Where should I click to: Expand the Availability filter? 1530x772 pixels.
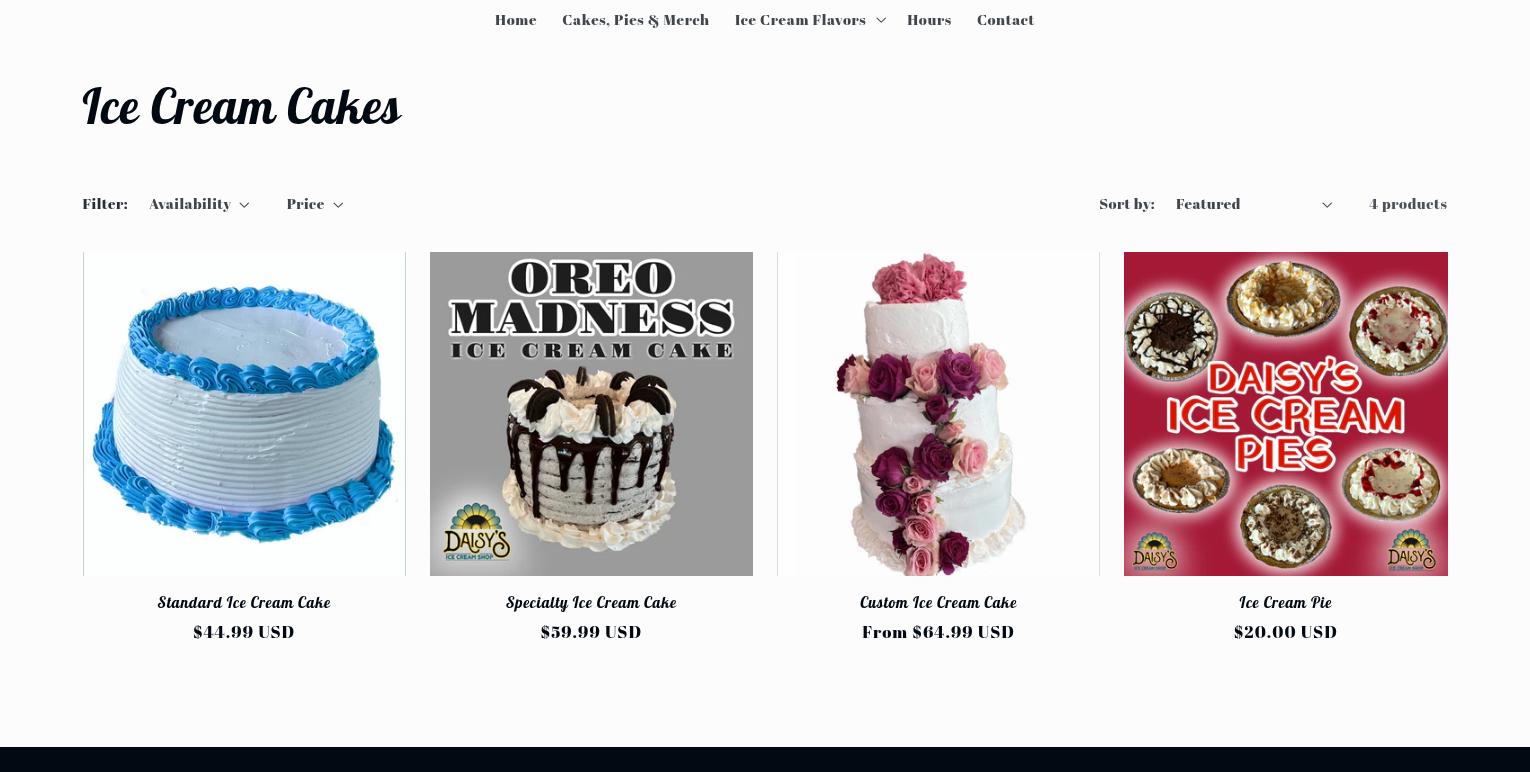199,204
